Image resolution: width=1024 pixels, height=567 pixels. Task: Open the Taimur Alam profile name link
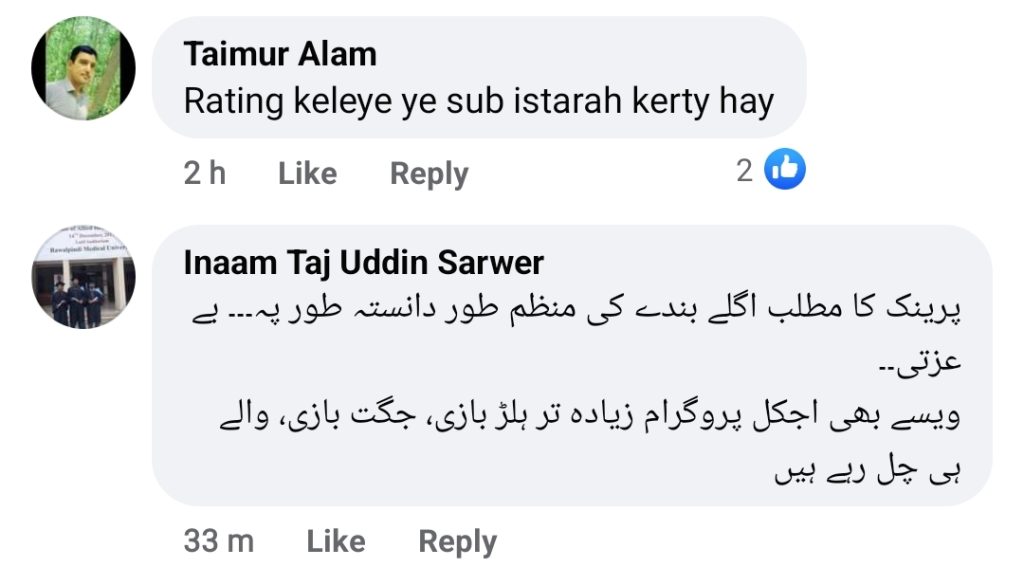(280, 54)
